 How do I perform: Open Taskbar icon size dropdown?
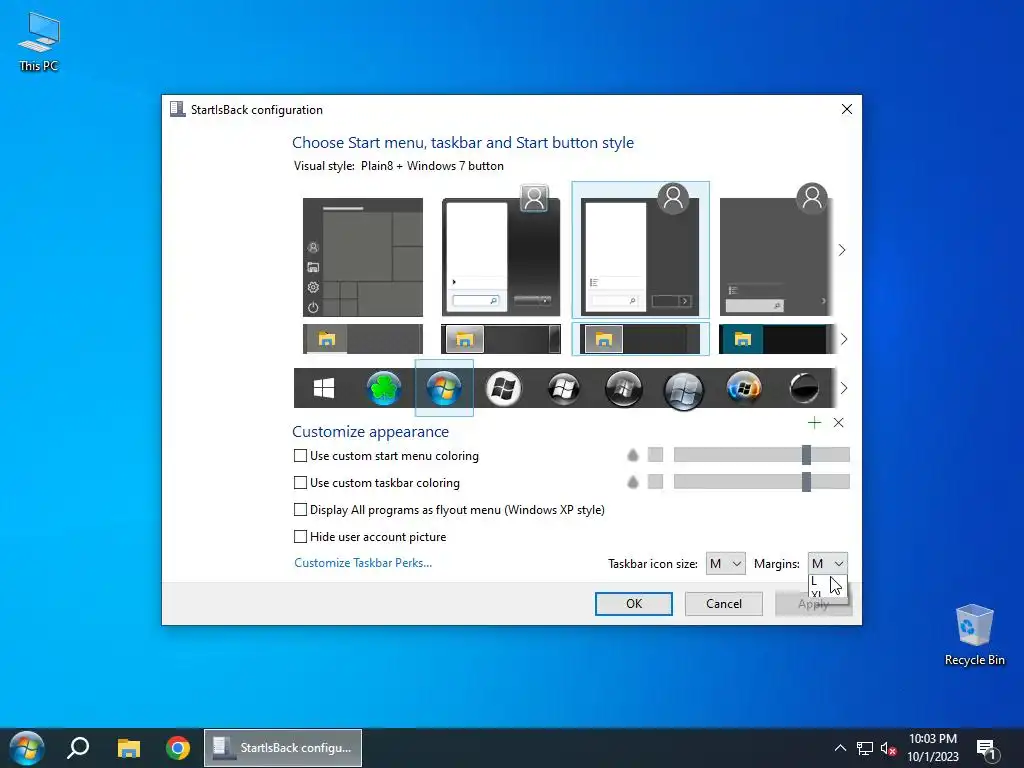726,564
